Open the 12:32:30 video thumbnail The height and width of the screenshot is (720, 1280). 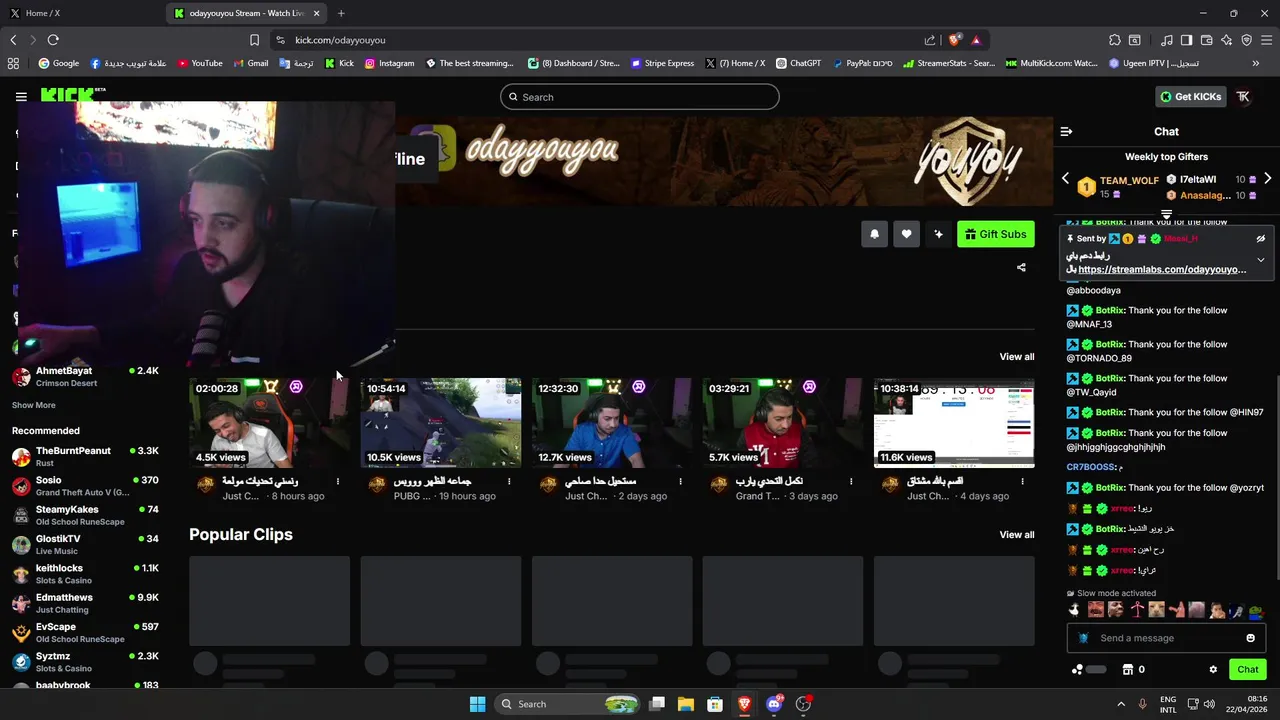(x=611, y=423)
